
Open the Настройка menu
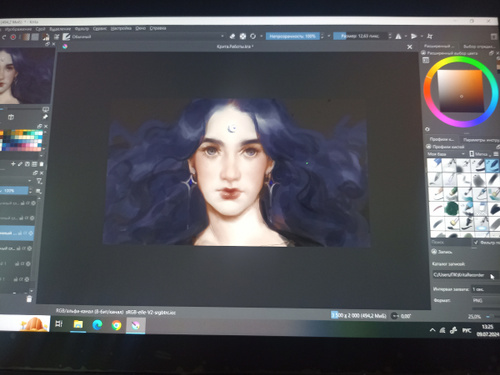pos(121,29)
